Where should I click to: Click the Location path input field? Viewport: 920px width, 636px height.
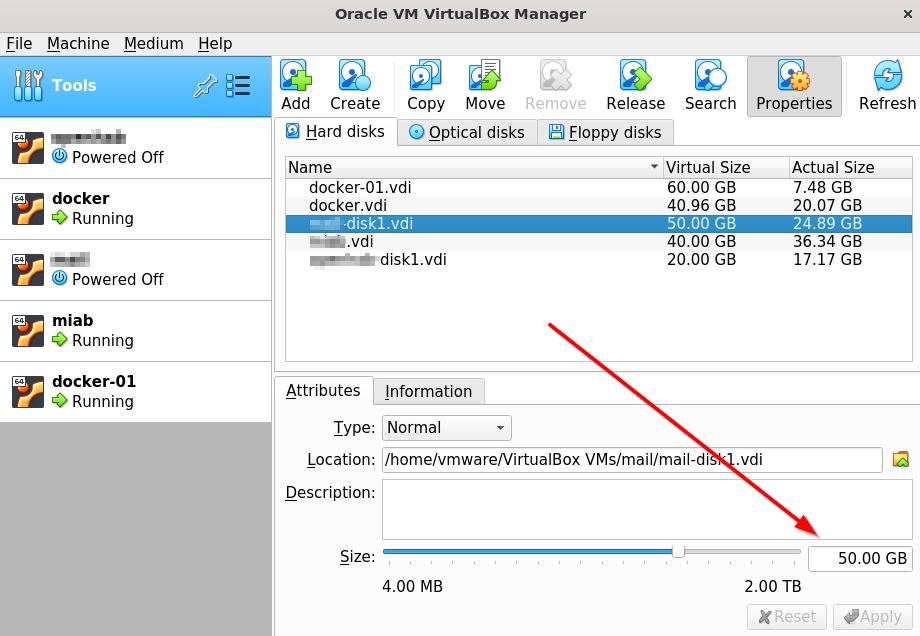tap(632, 459)
